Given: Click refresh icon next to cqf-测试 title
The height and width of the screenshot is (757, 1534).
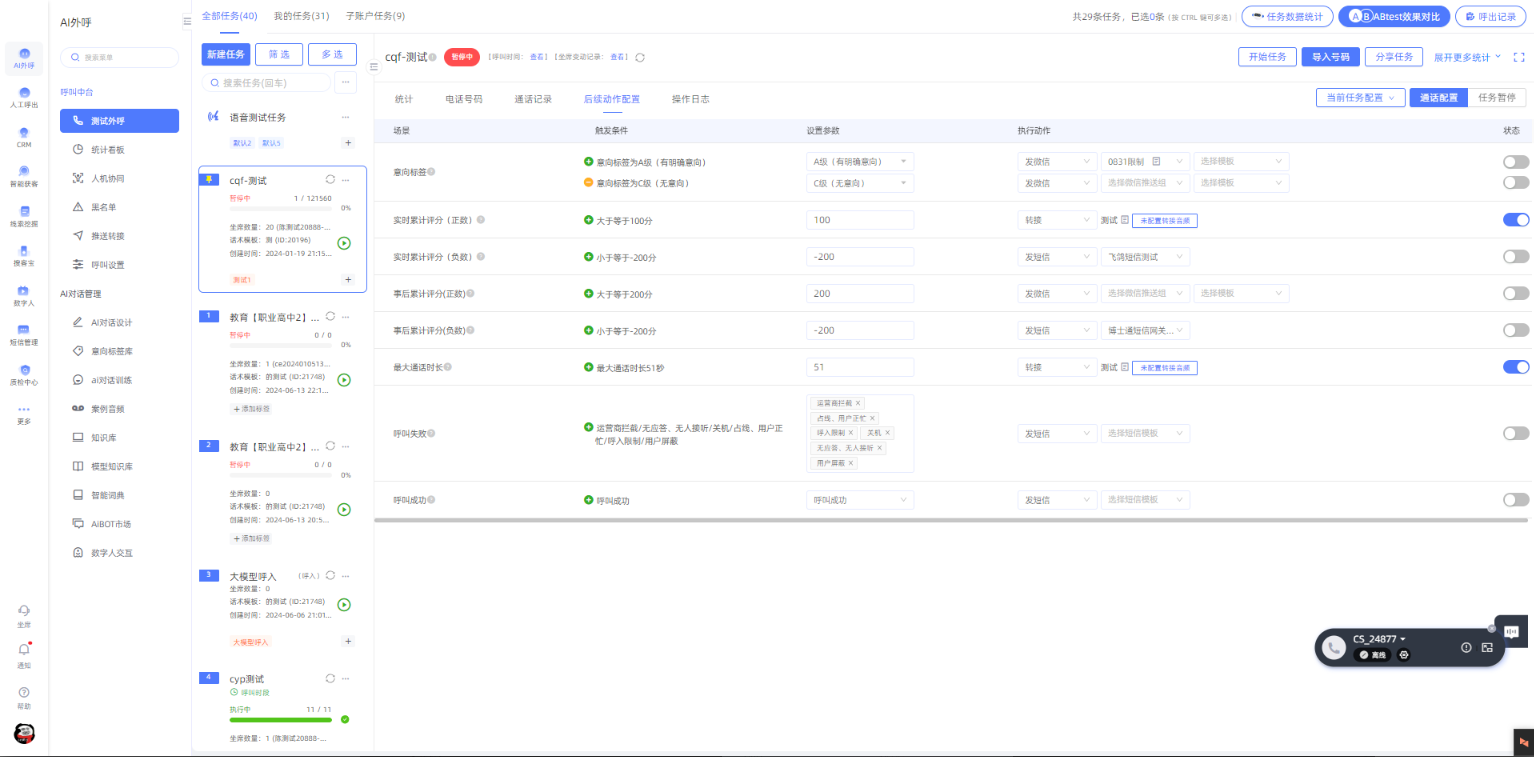Looking at the screenshot, I should pyautogui.click(x=640, y=57).
